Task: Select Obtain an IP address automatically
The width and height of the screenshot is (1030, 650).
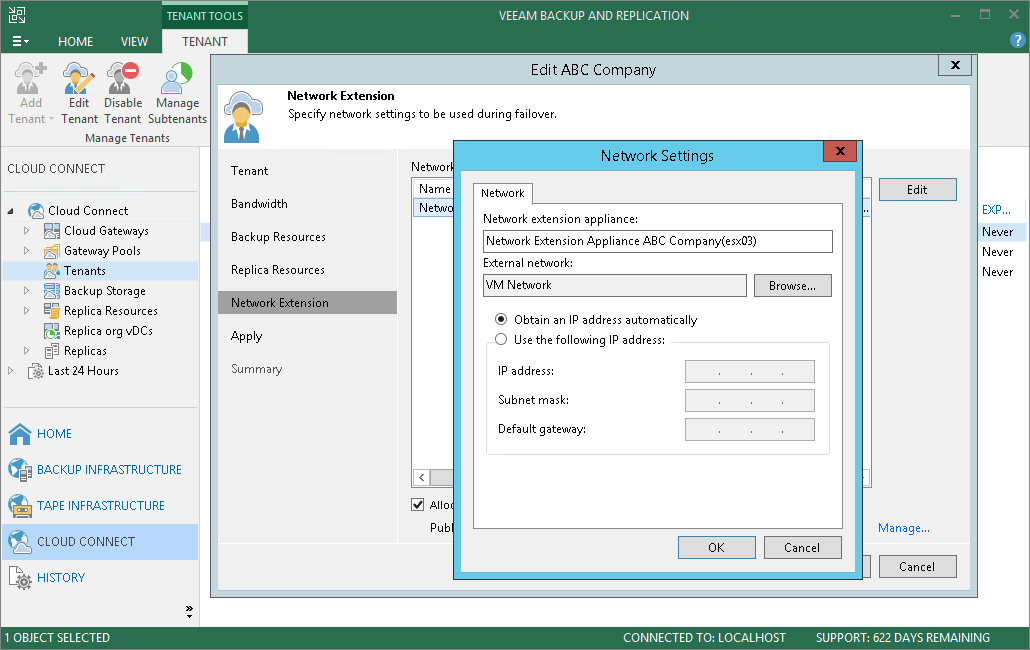Action: (x=501, y=320)
